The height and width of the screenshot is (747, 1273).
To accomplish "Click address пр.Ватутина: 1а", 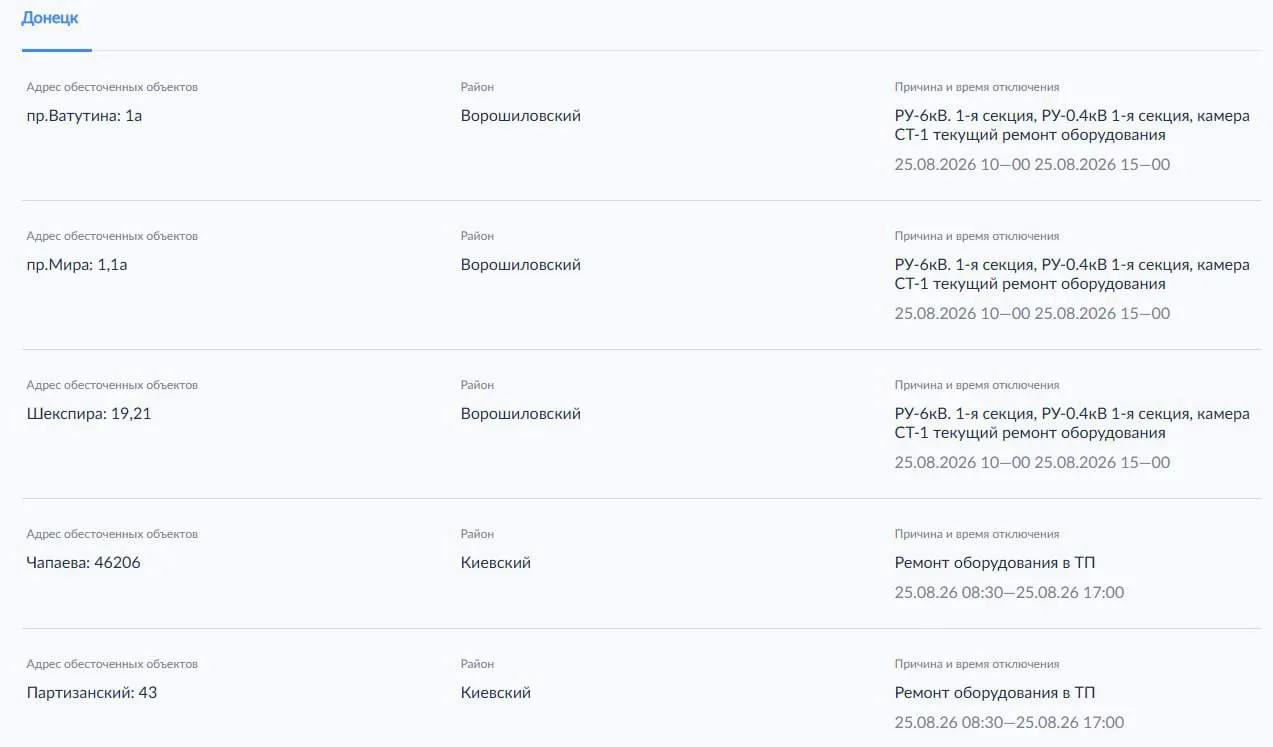I will point(84,116).
